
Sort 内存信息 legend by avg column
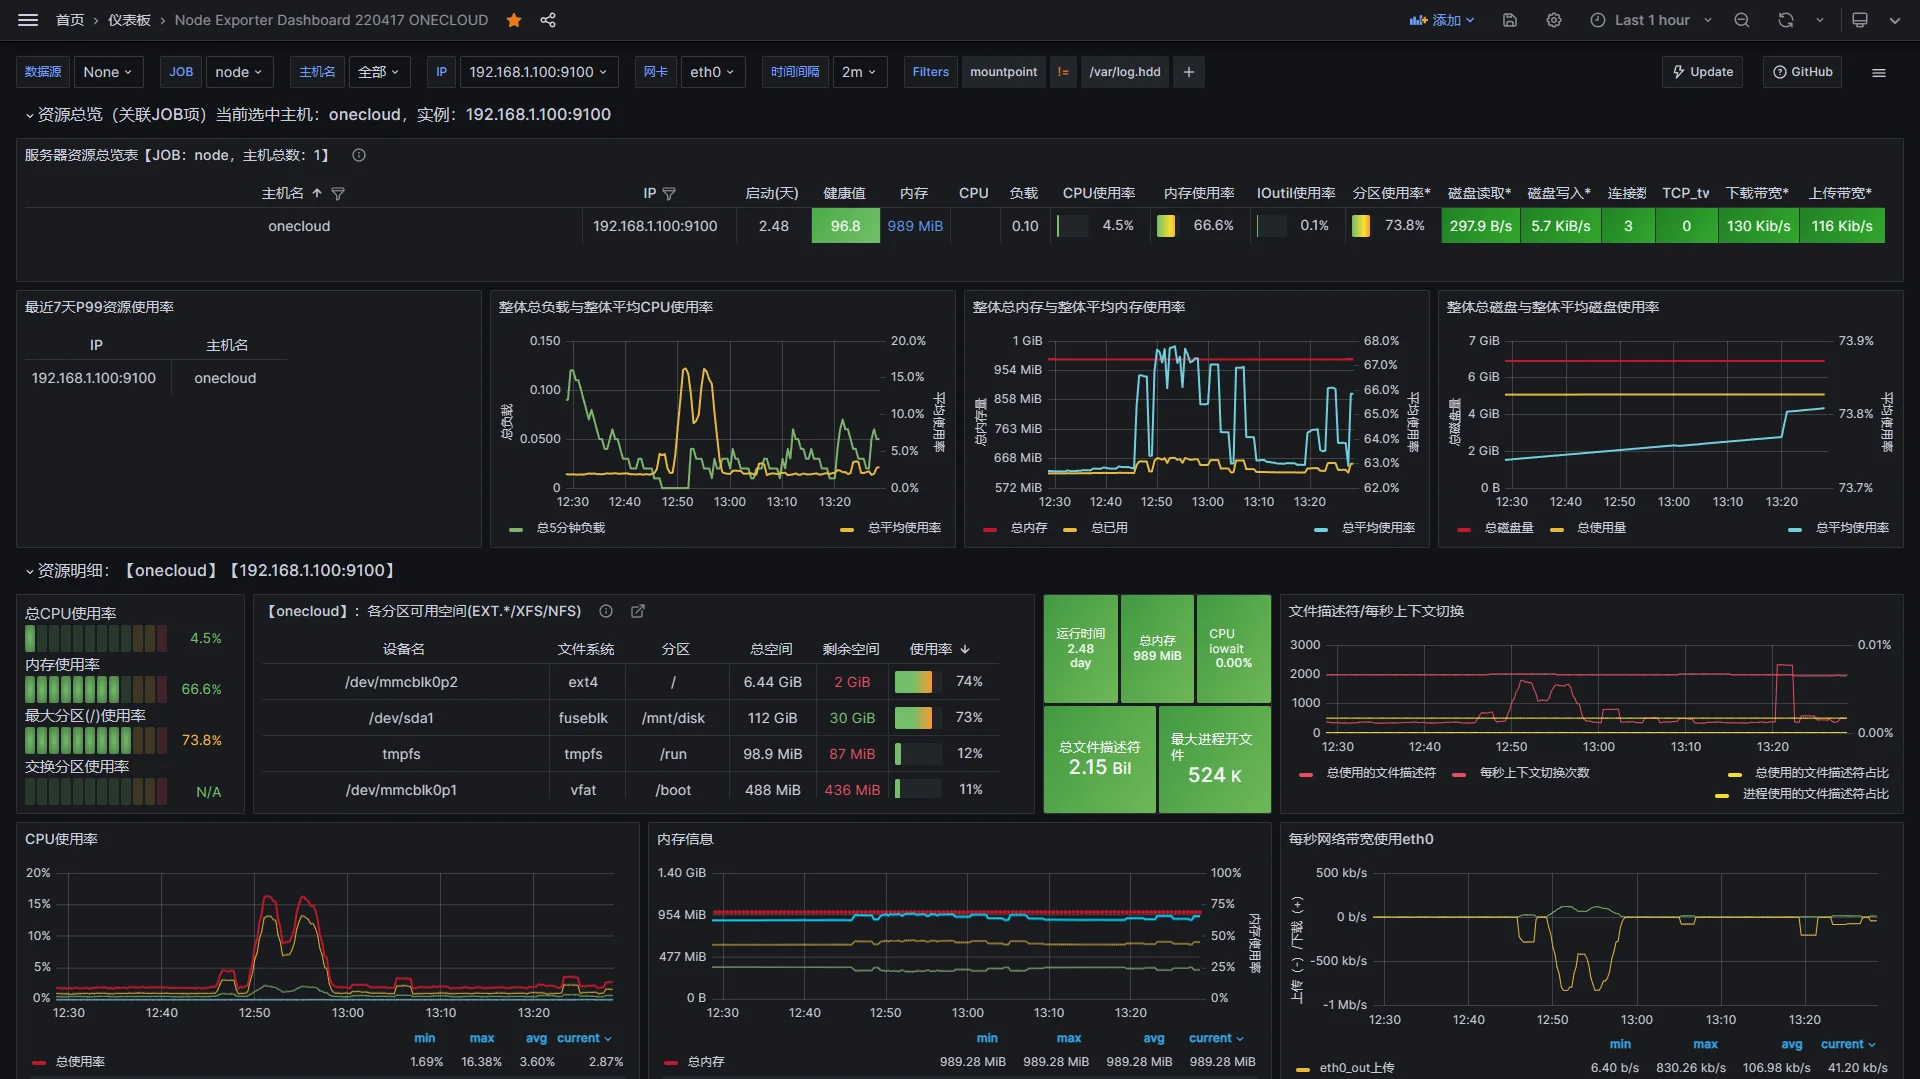[x=1154, y=1039]
